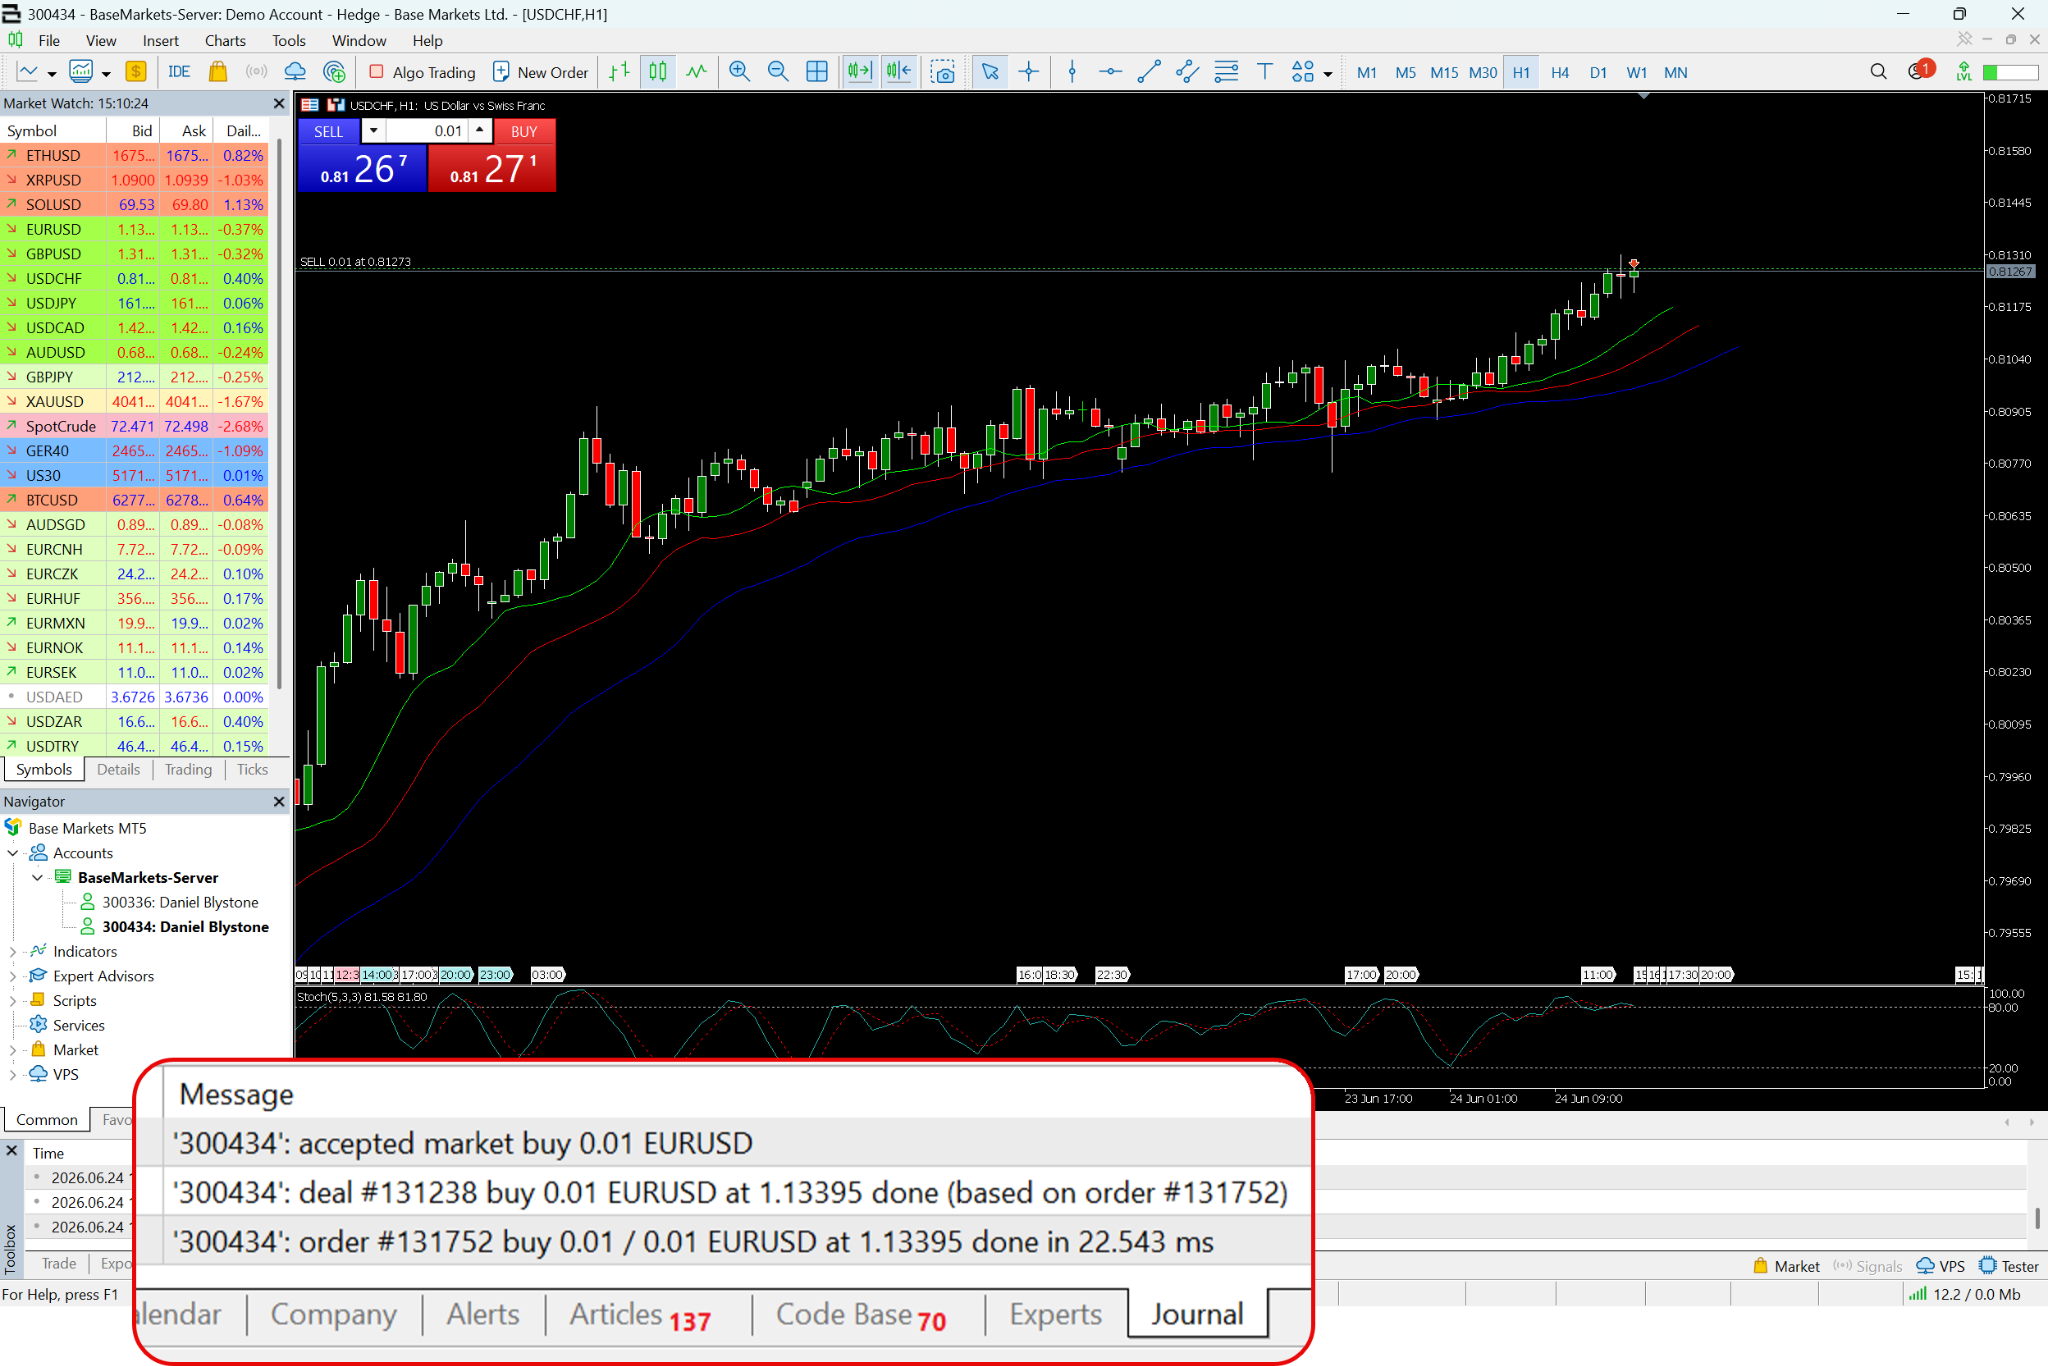Switch Market Watch to Ticks tab
The width and height of the screenshot is (2048, 1366).
pyautogui.click(x=252, y=770)
